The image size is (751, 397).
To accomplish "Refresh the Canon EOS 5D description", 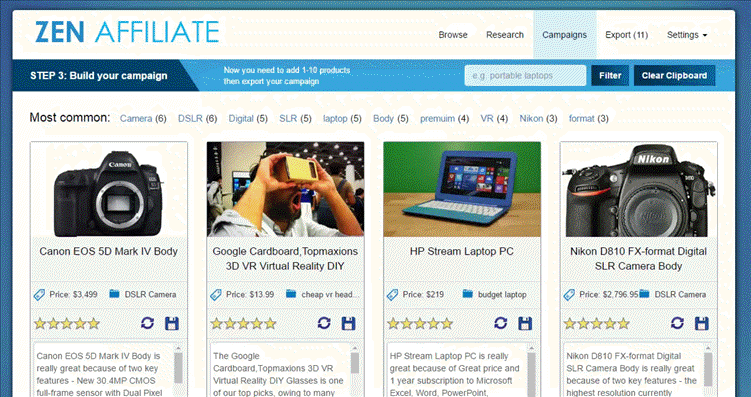I will click(148, 323).
